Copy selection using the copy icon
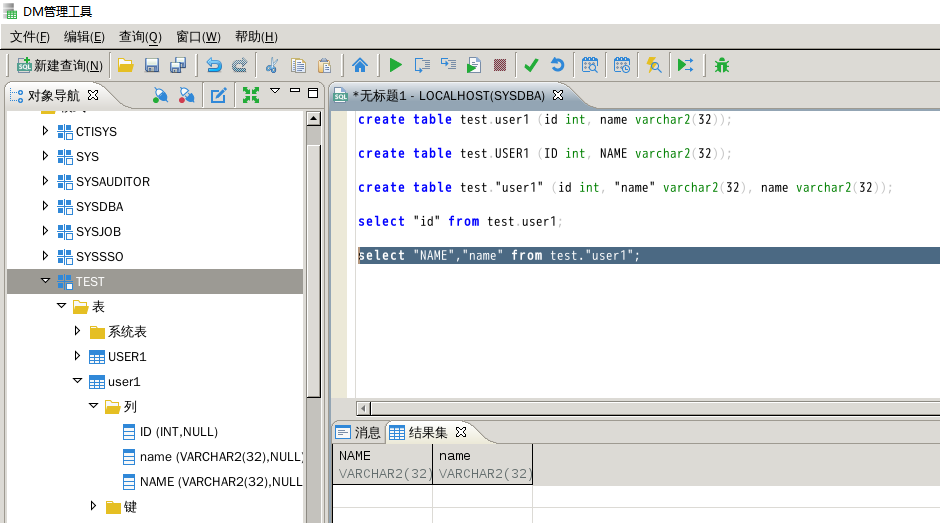Viewport: 940px width, 523px height. pos(298,65)
